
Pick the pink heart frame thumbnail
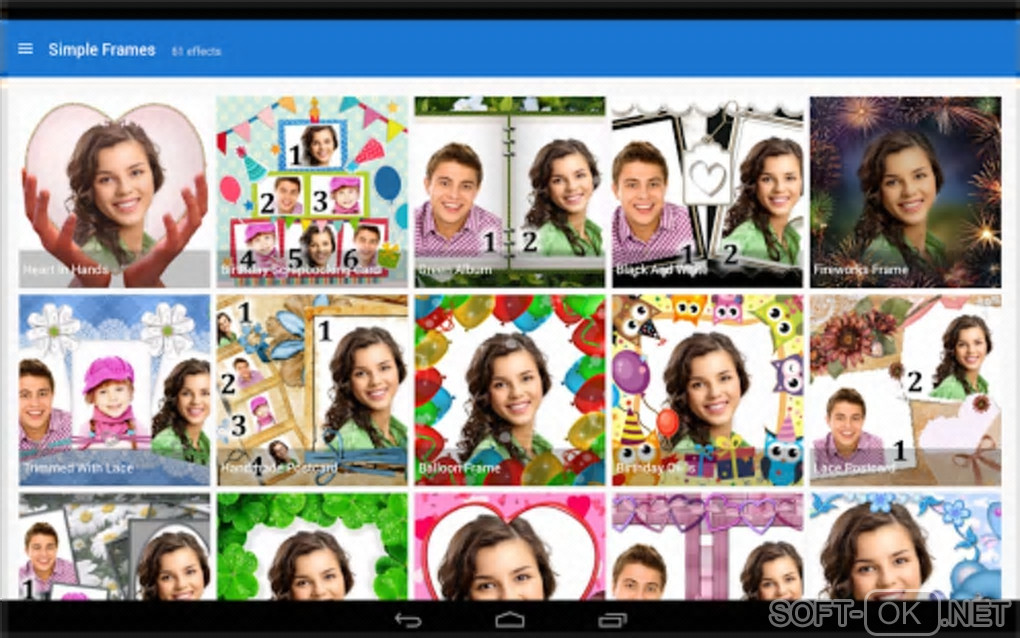[x=510, y=546]
